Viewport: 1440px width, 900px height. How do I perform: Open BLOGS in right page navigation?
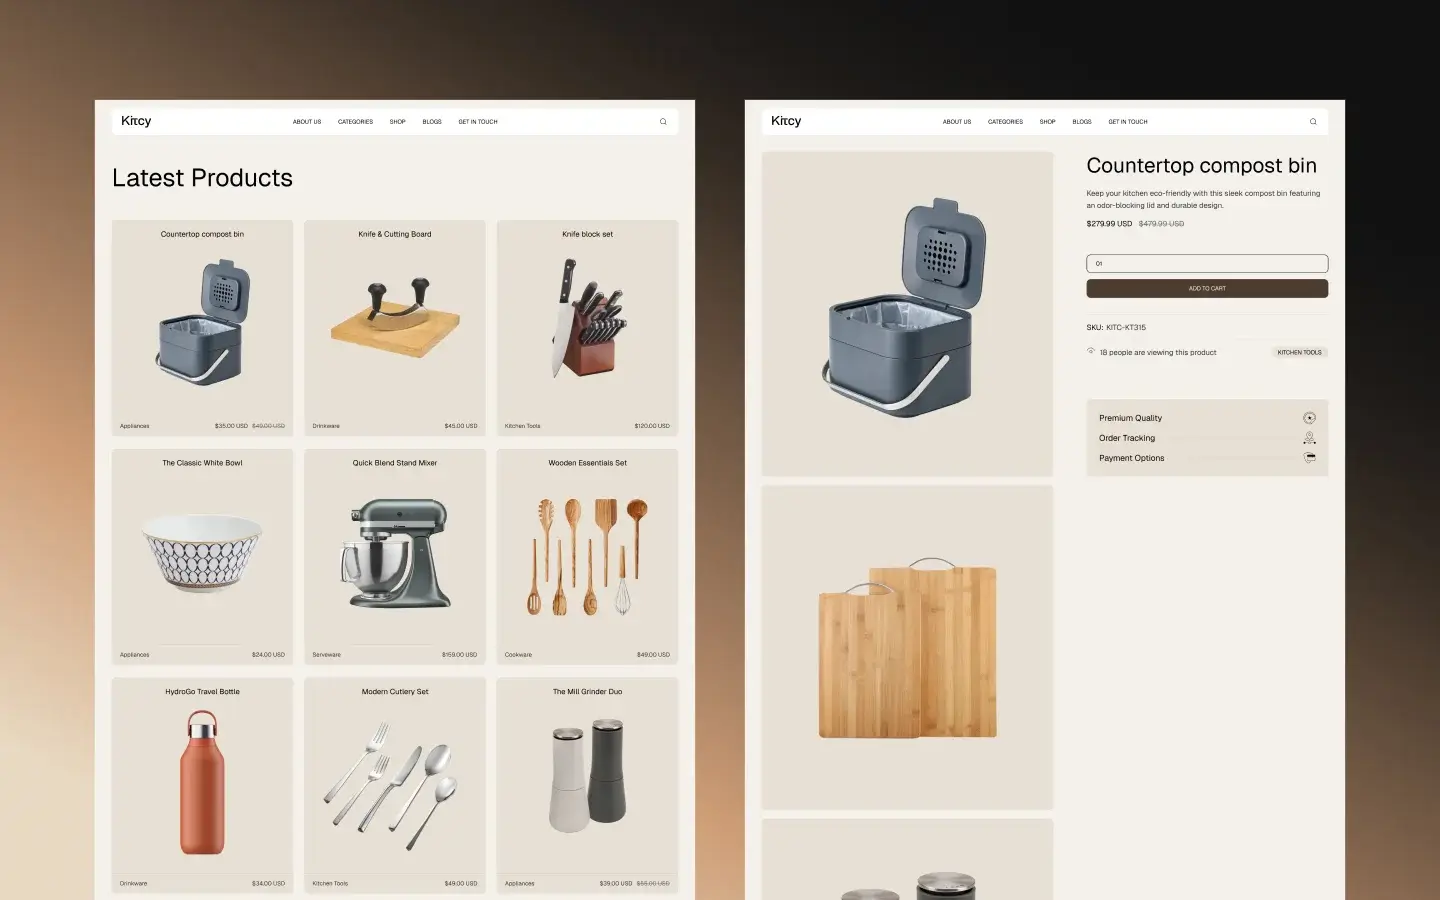click(1082, 122)
